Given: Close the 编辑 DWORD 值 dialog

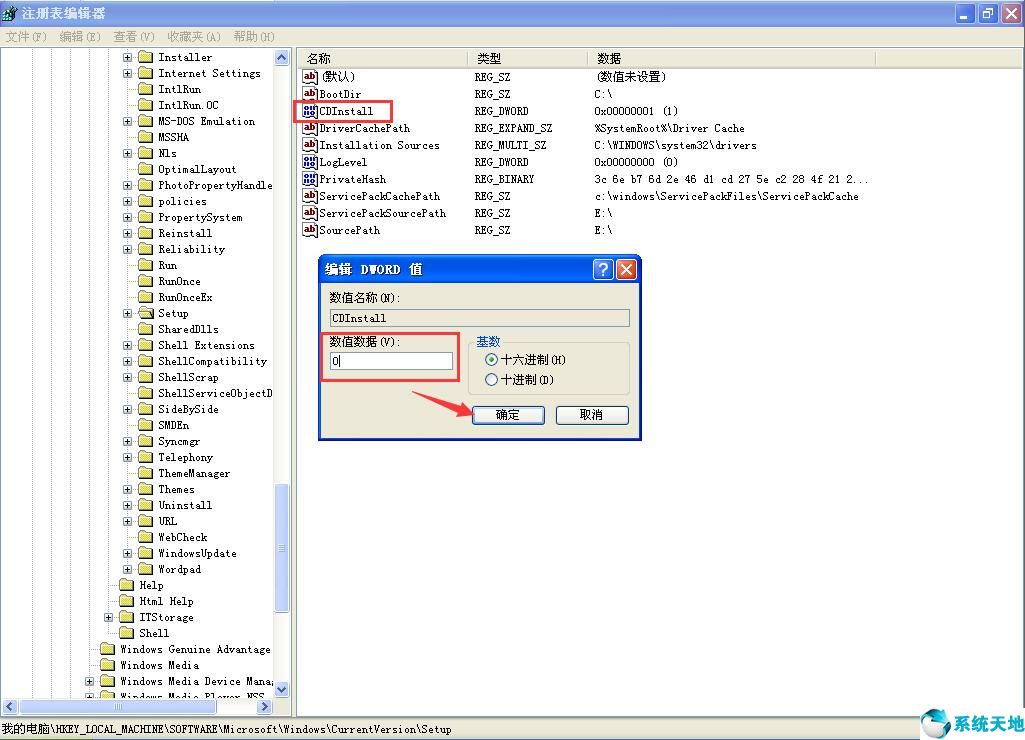Looking at the screenshot, I should (x=626, y=269).
